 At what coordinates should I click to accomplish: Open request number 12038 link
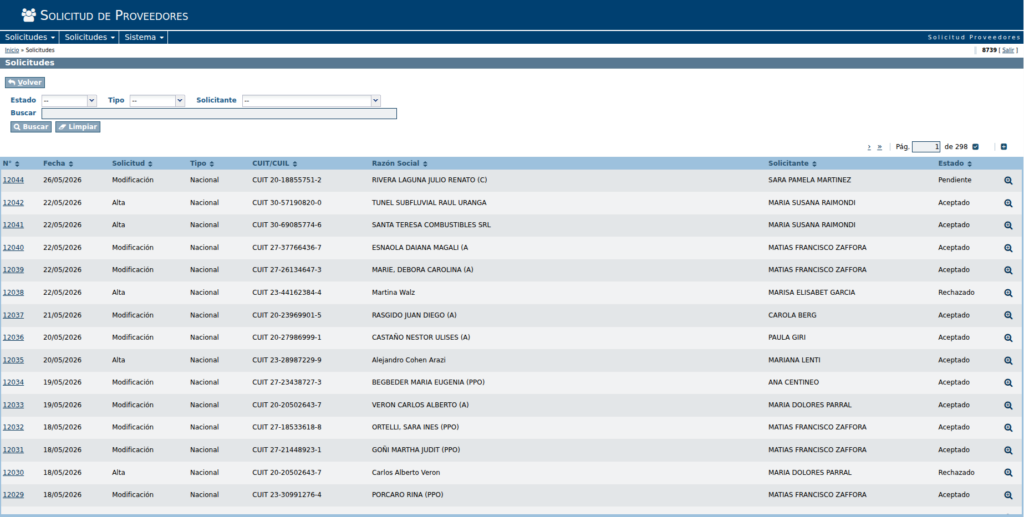point(13,292)
